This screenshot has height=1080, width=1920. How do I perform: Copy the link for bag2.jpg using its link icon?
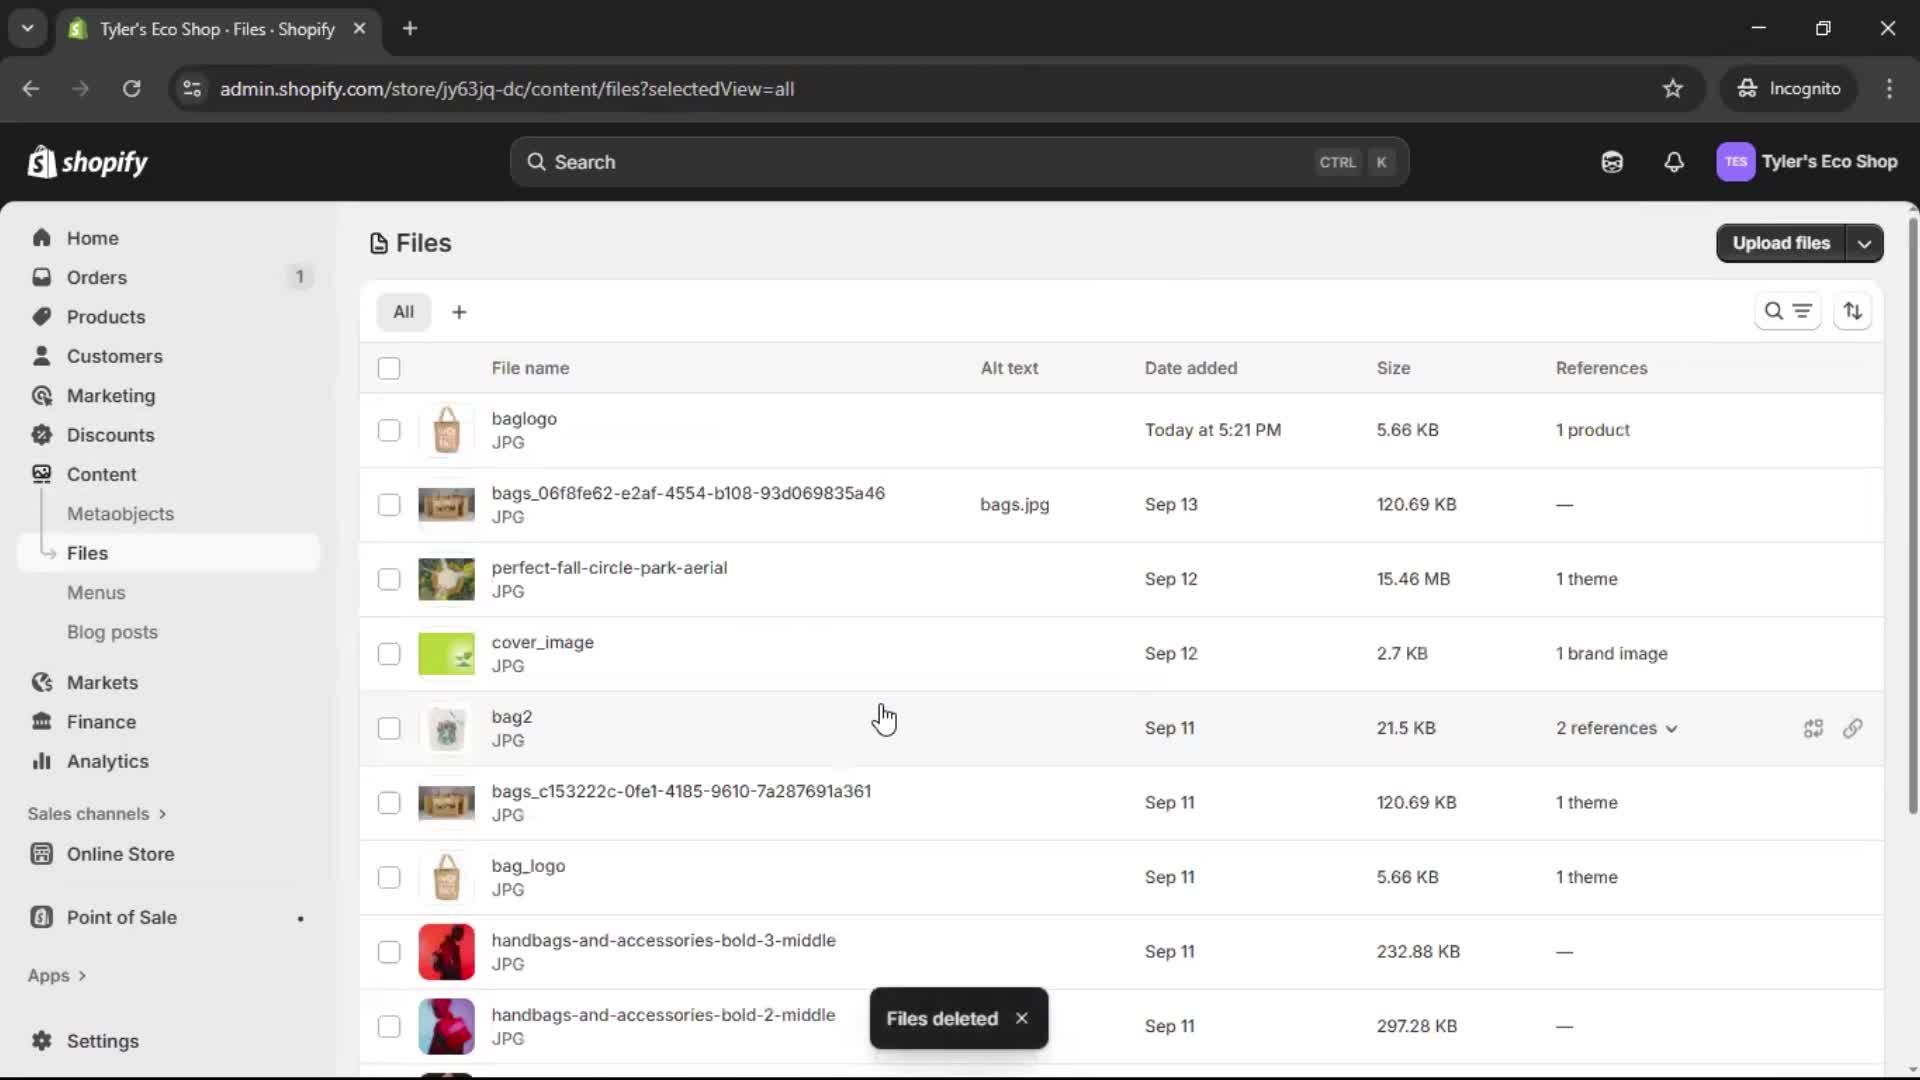point(1853,728)
